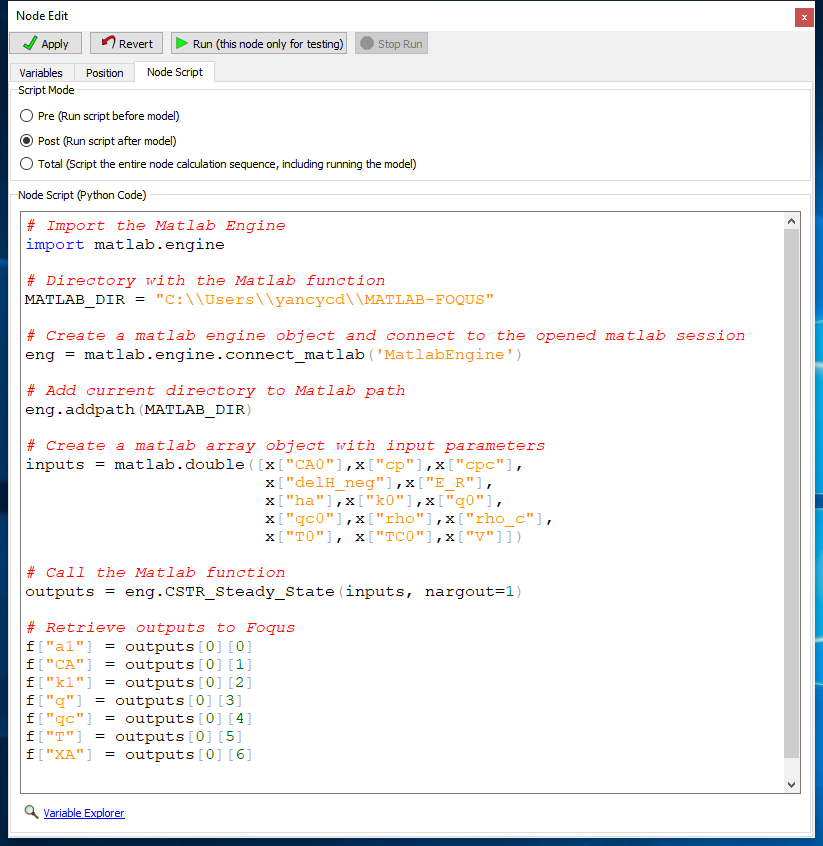Click the f["q"] output assignment line
This screenshot has height=846, width=823.
point(134,701)
